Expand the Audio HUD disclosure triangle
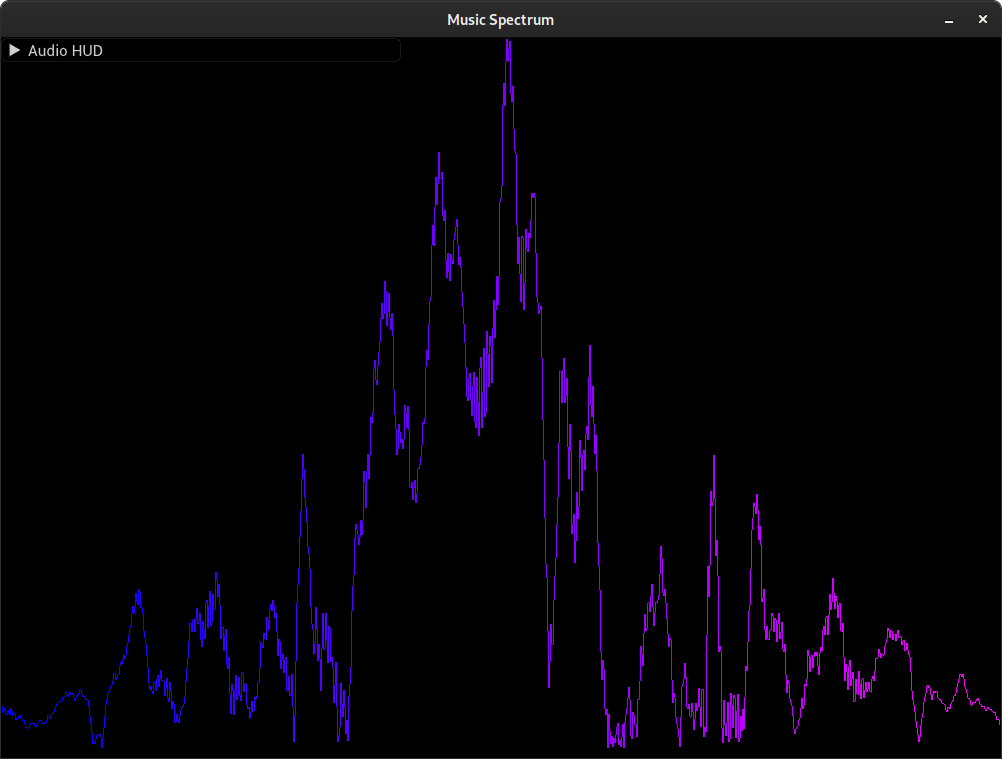The height and width of the screenshot is (759, 1002). coord(15,50)
